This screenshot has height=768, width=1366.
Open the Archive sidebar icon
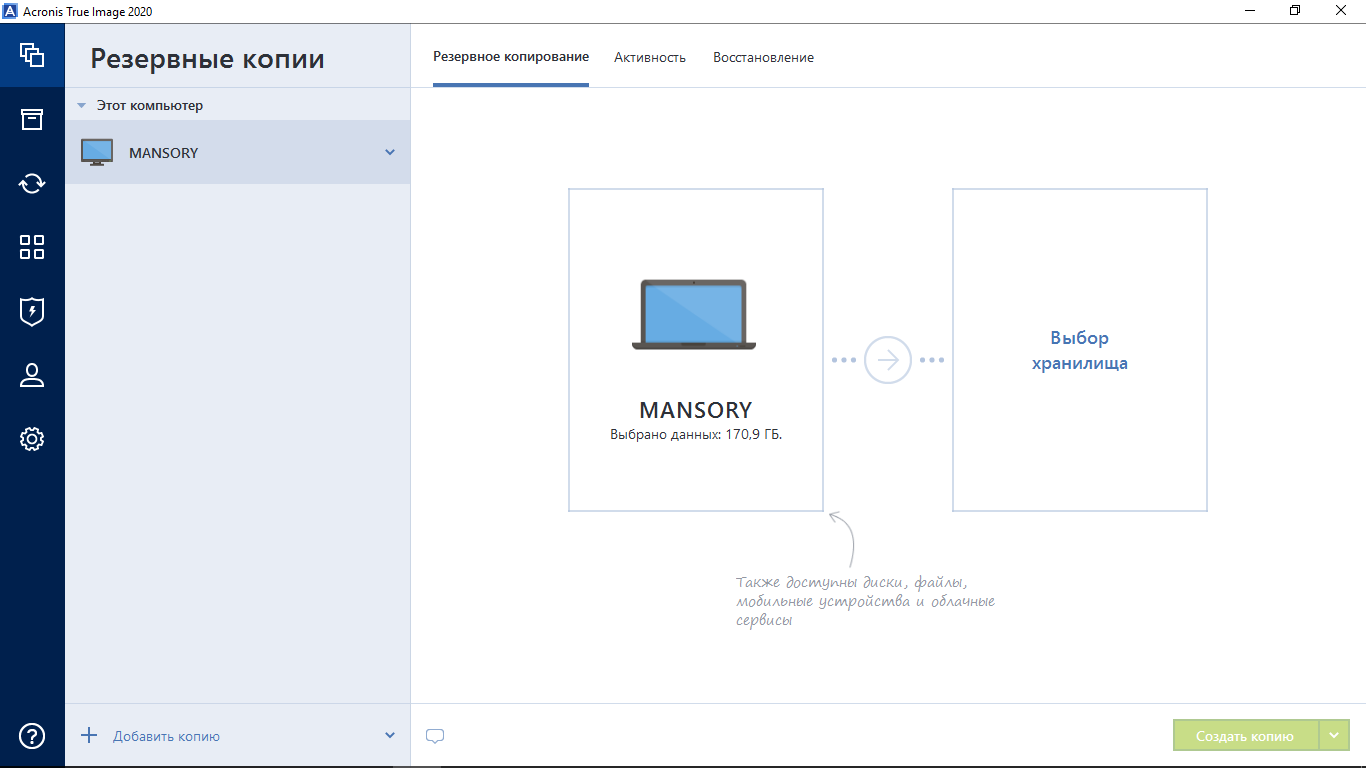coord(32,119)
